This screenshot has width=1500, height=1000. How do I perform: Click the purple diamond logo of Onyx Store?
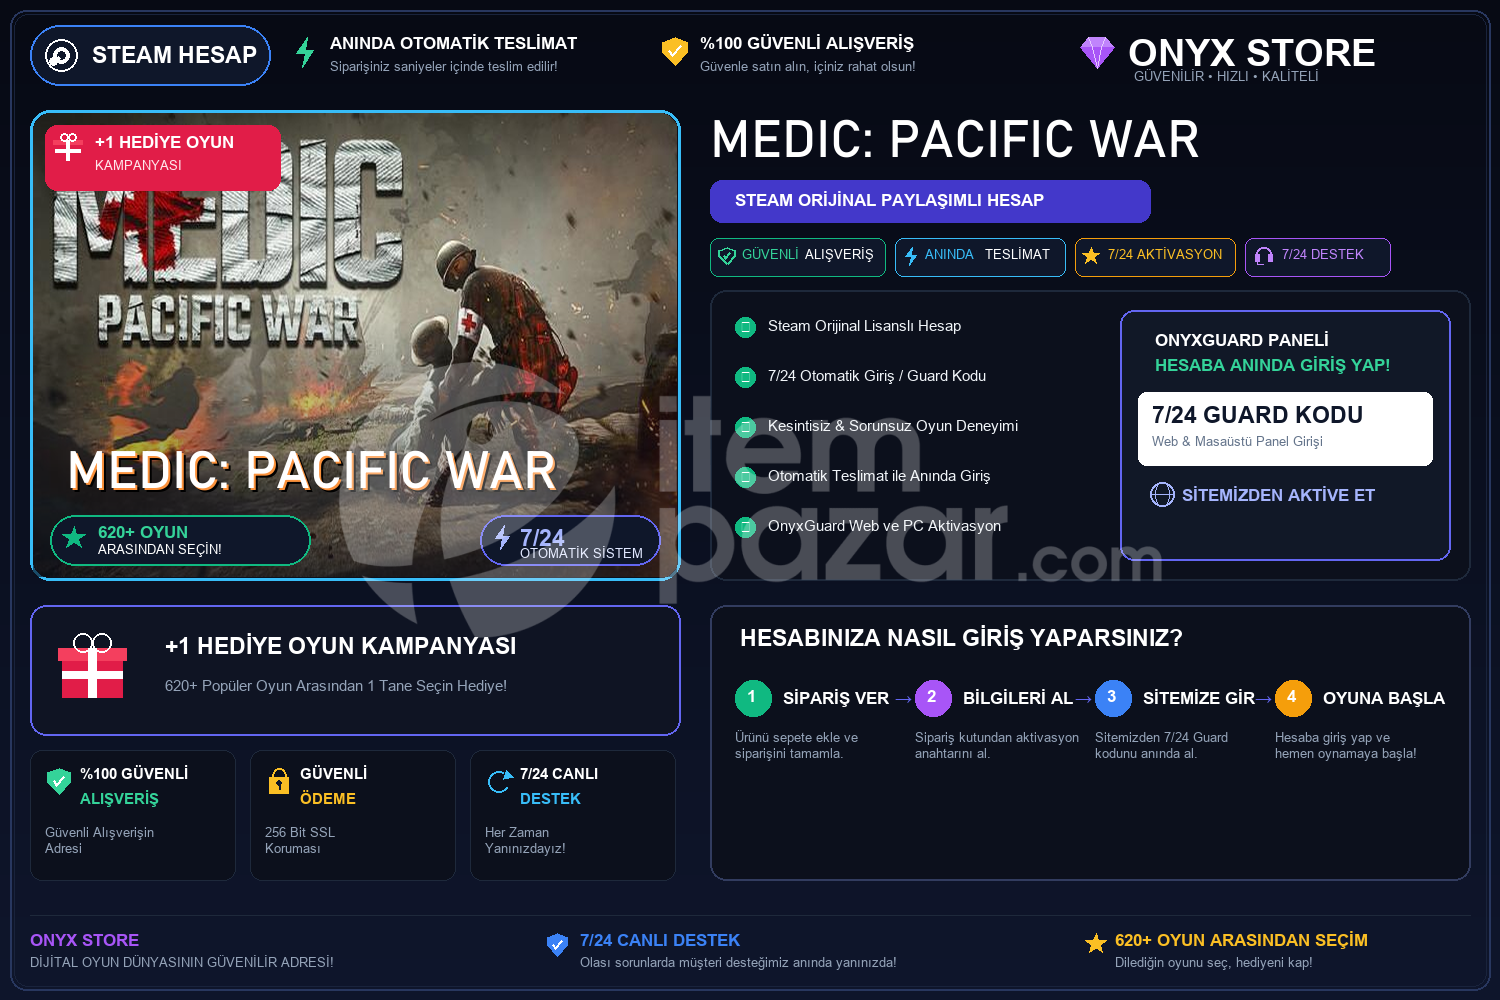1097,52
